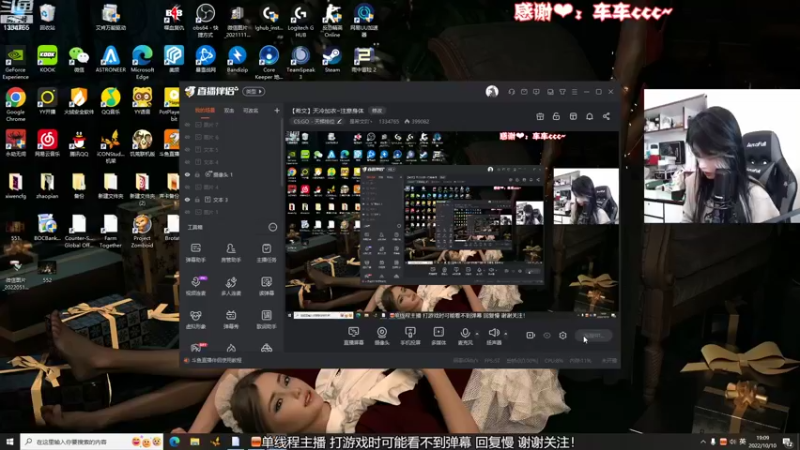Open the KOOK desktop icon
This screenshot has width=800, height=450.
(47, 60)
